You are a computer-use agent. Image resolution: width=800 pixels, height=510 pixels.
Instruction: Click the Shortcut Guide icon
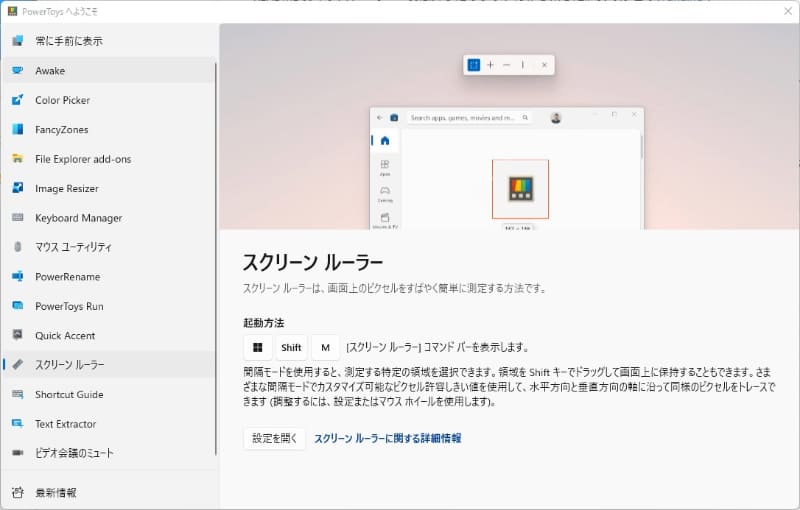[x=17, y=394]
